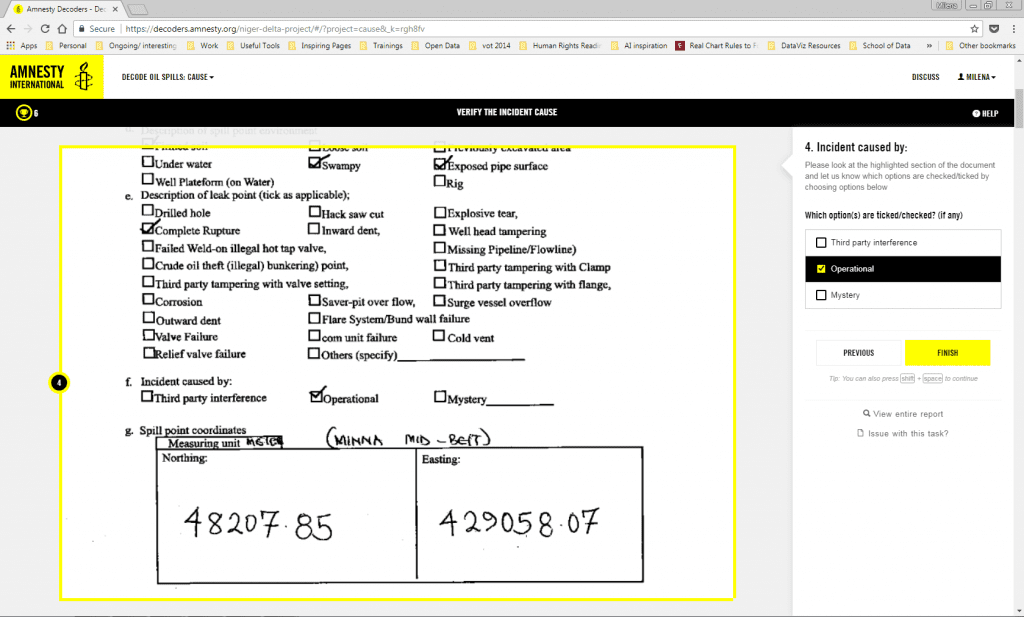Expand the Decode Oil Spills: Cause dropdown
This screenshot has height=617, width=1024.
click(x=168, y=77)
